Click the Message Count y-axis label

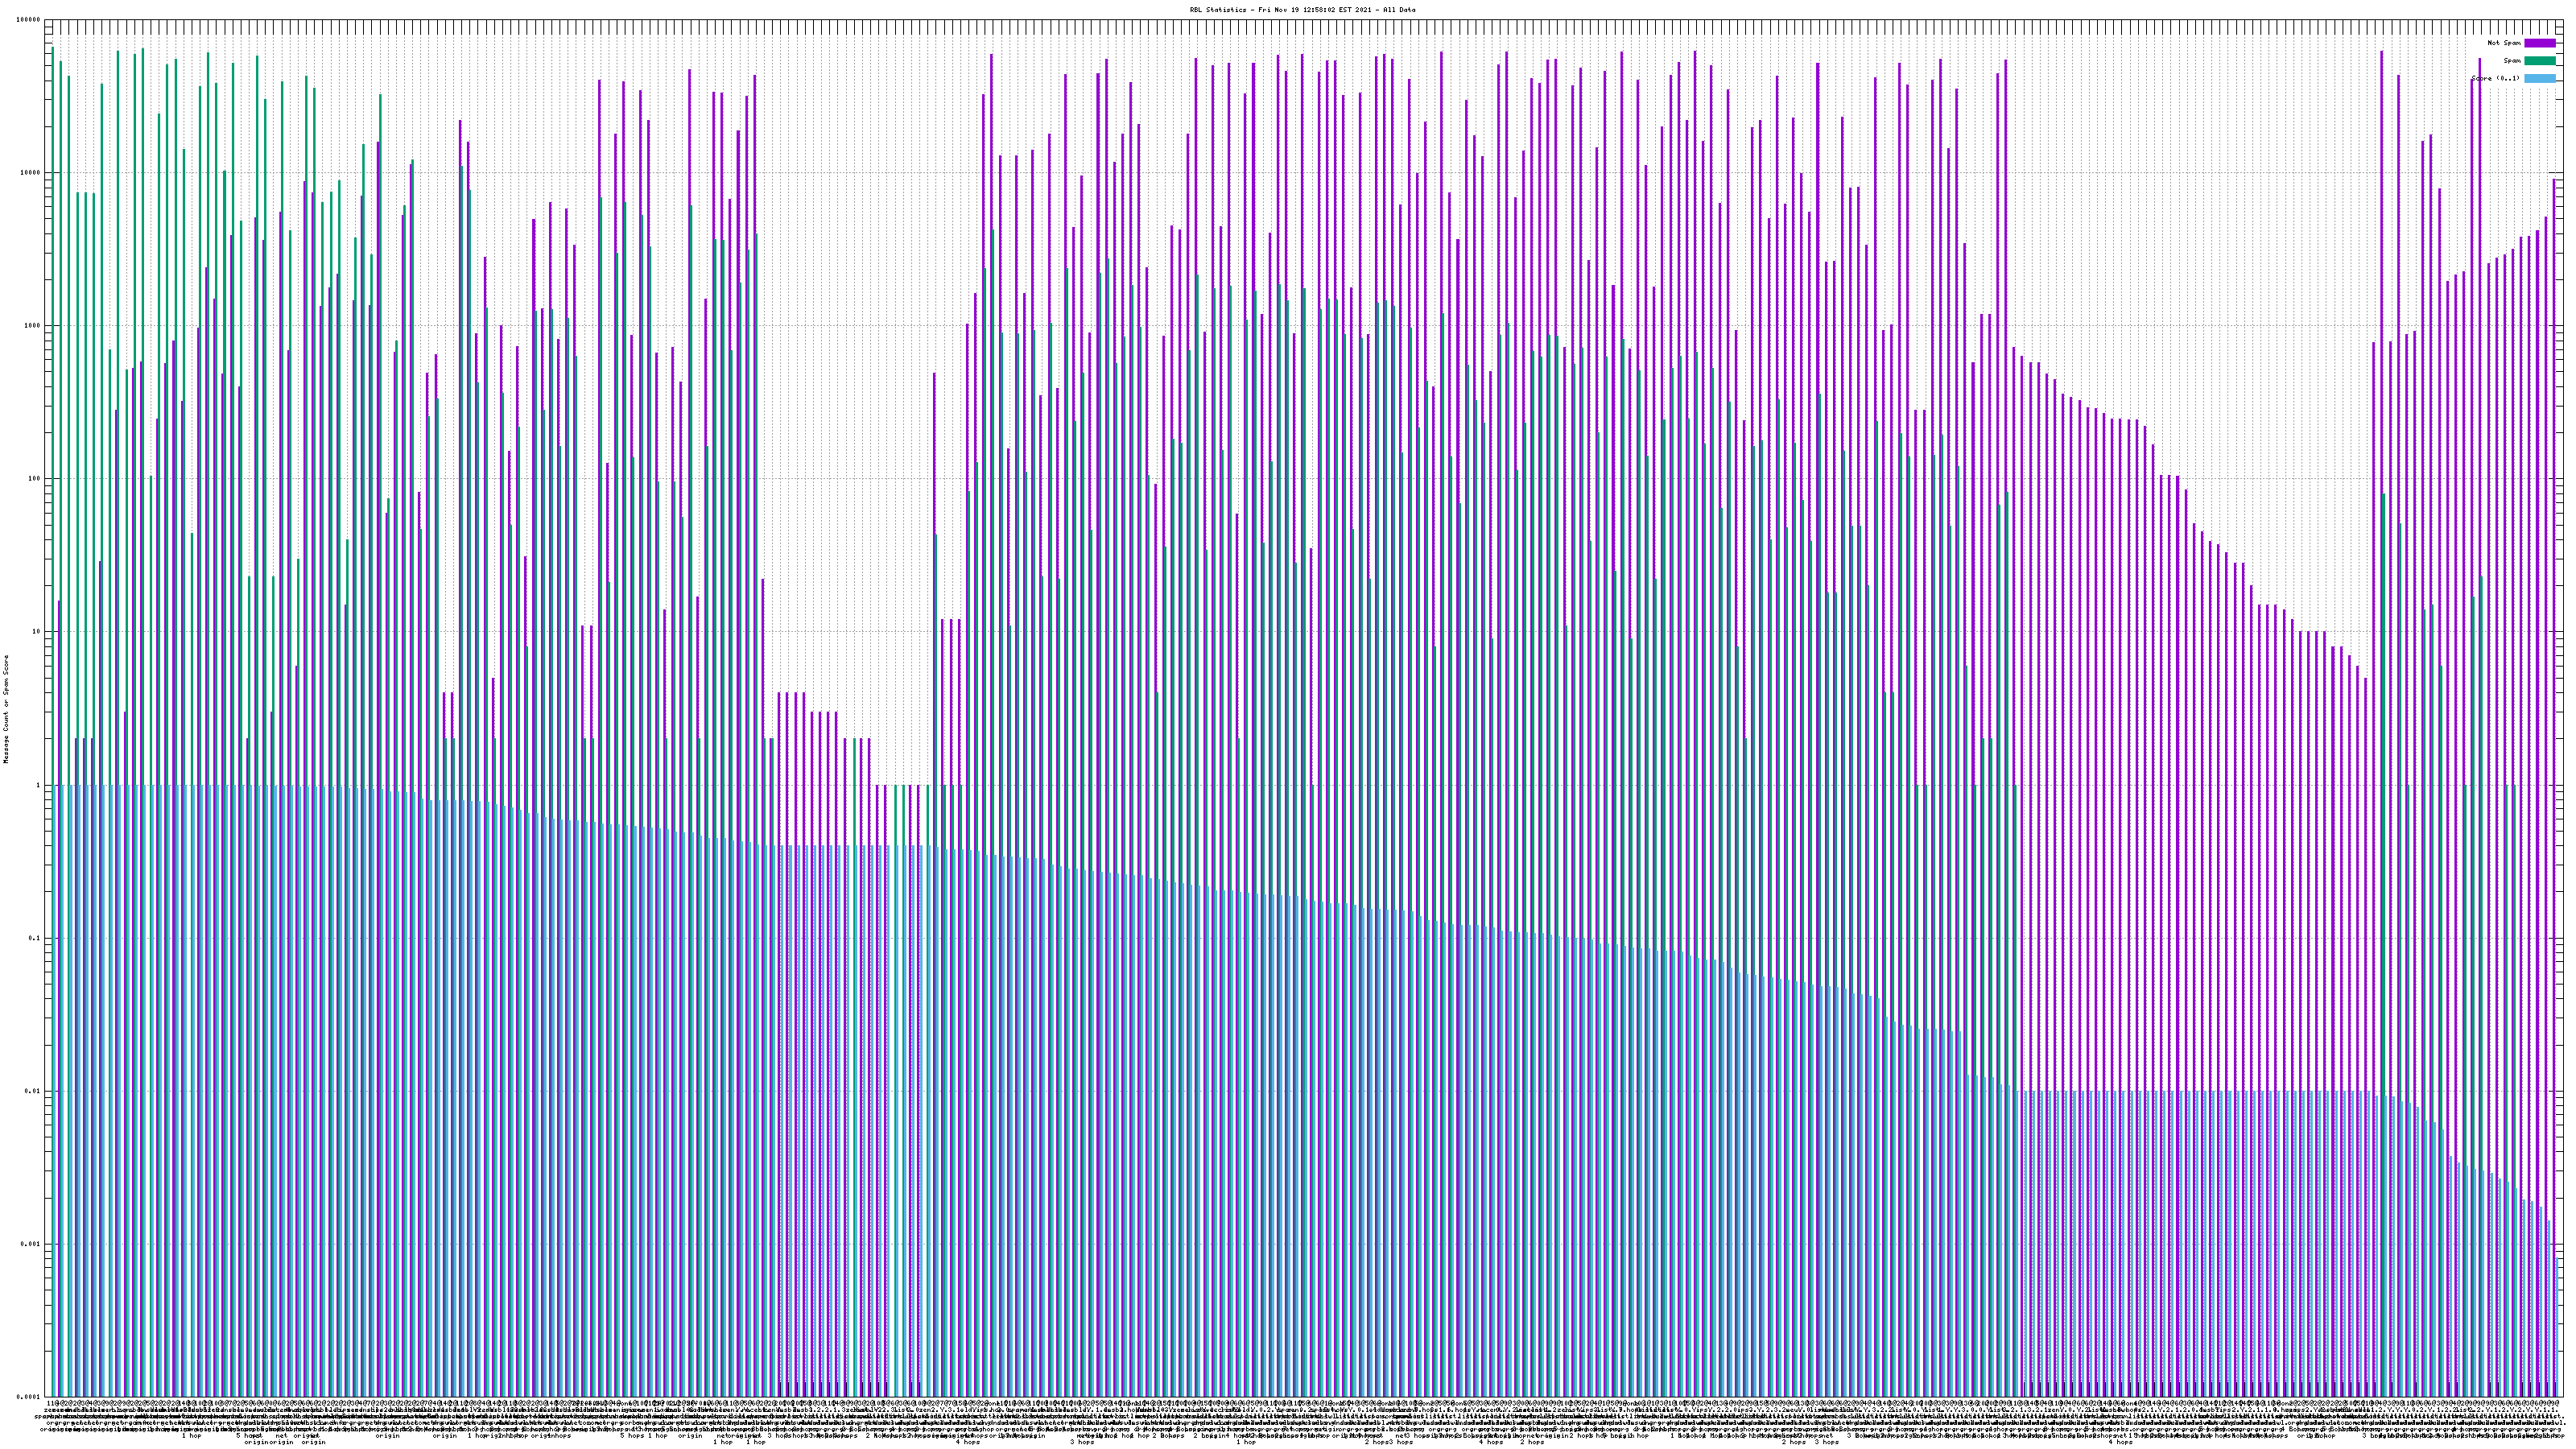pyautogui.click(x=6, y=709)
